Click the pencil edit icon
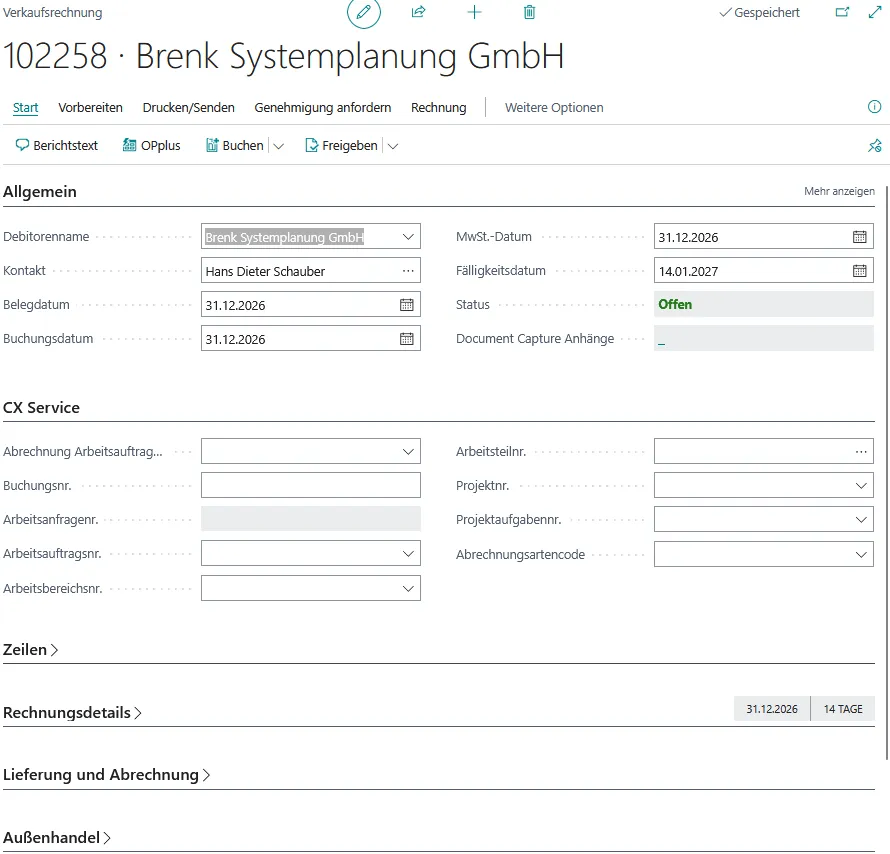 pyautogui.click(x=364, y=12)
